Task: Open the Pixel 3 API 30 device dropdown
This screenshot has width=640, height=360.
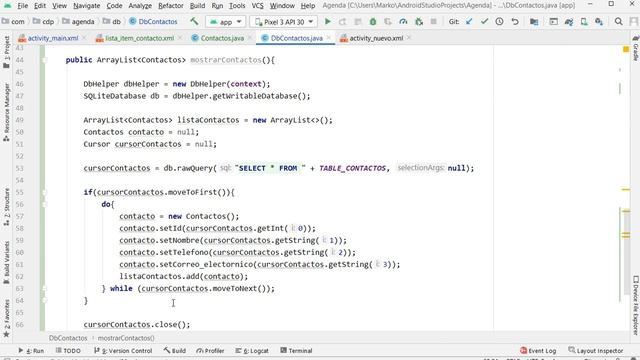Action: click(x=284, y=22)
